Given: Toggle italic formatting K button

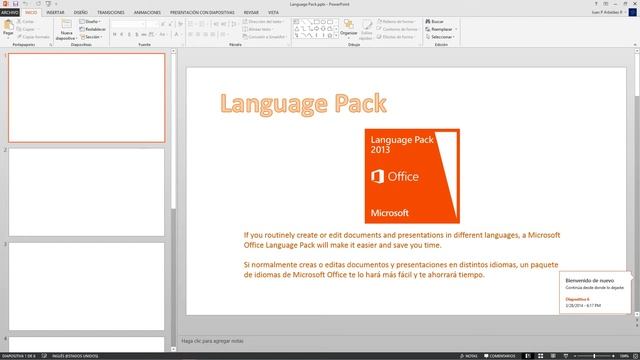Looking at the screenshot, I should tap(122, 35).
